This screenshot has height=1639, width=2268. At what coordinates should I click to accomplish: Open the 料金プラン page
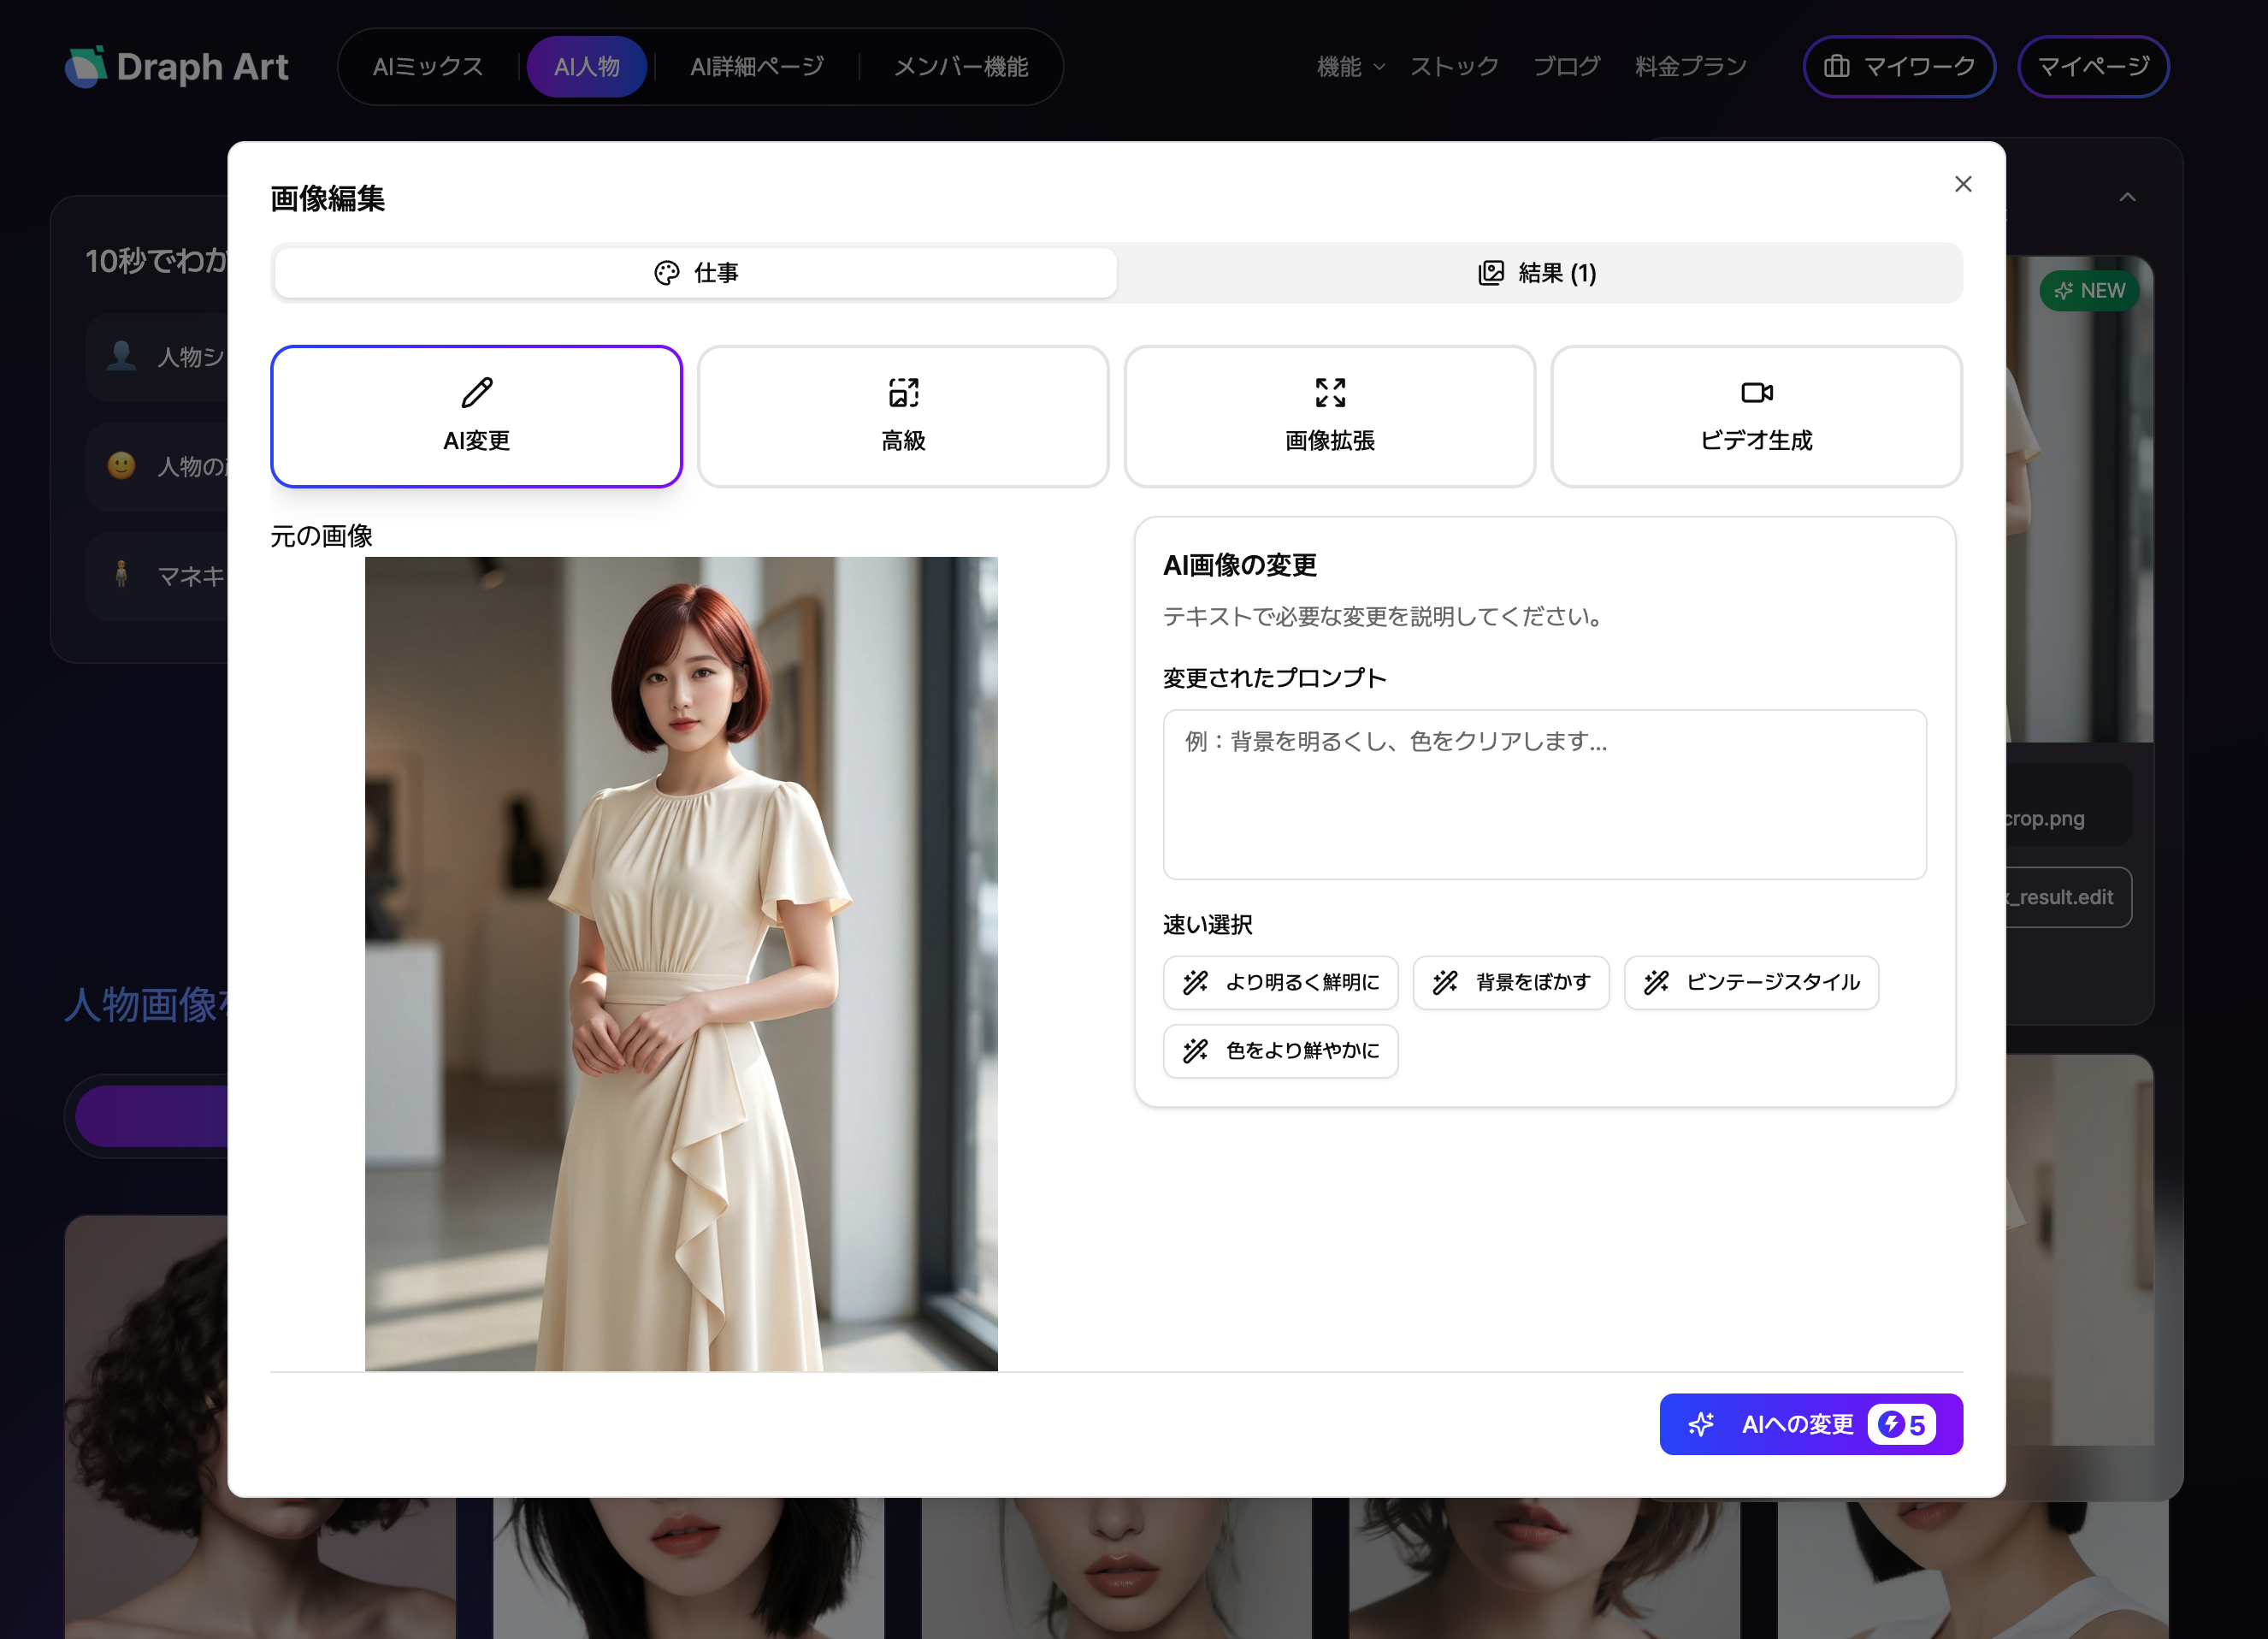point(1691,67)
